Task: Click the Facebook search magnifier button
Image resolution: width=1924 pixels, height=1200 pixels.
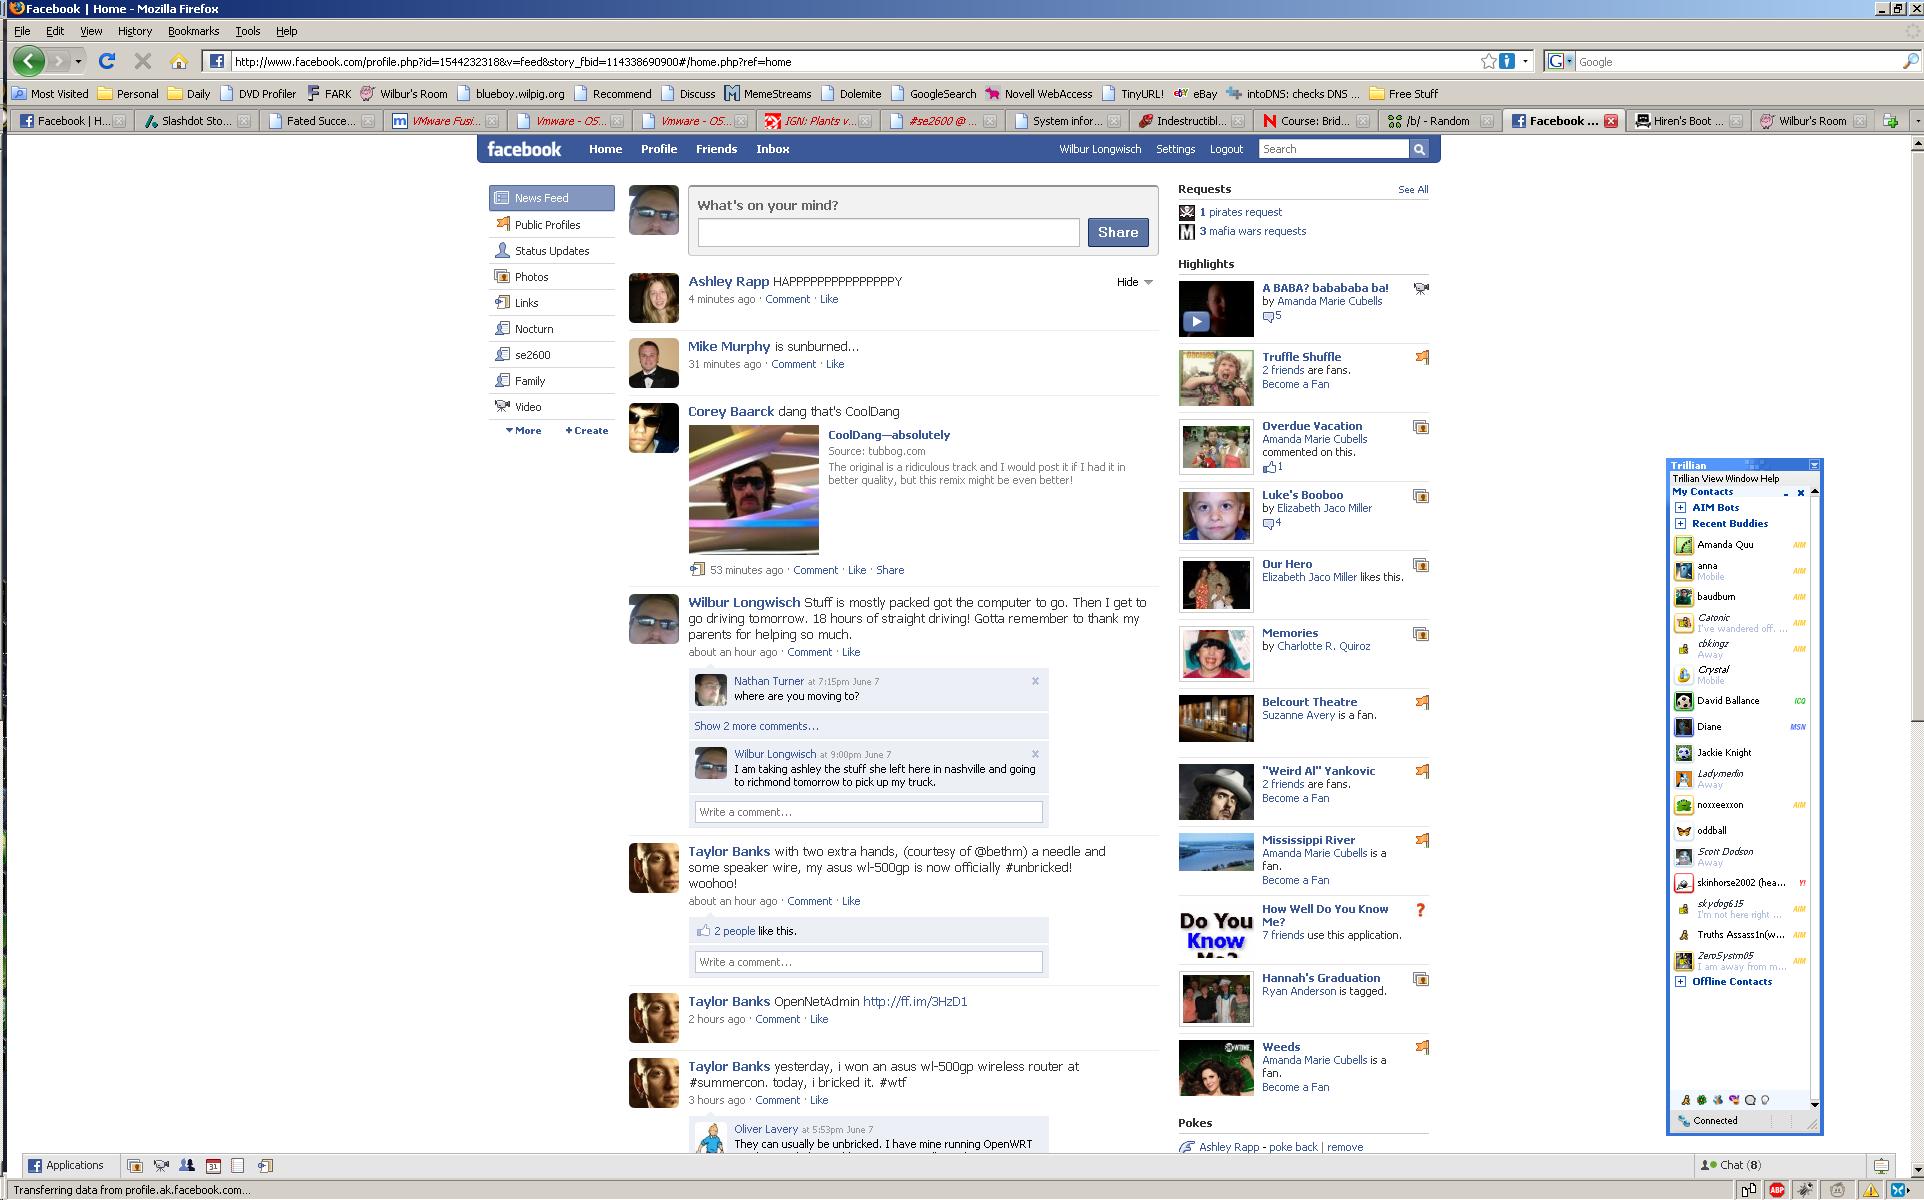Action: pos(1419,149)
